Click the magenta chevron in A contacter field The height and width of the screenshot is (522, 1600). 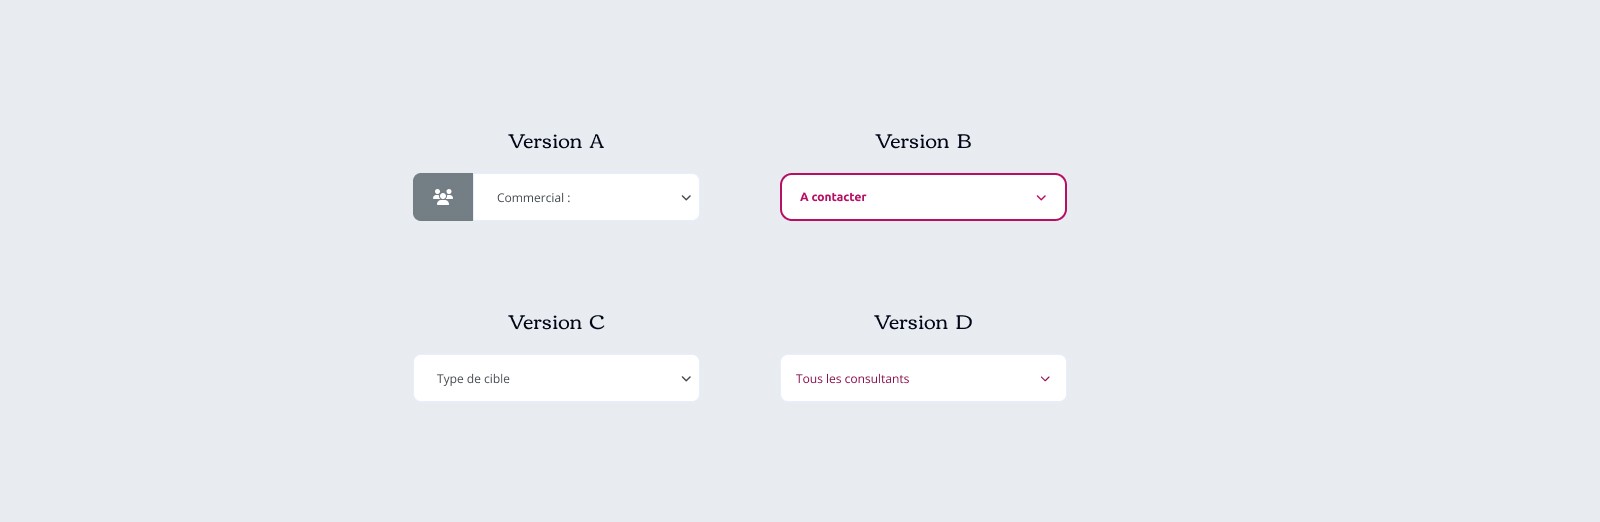click(x=1041, y=198)
